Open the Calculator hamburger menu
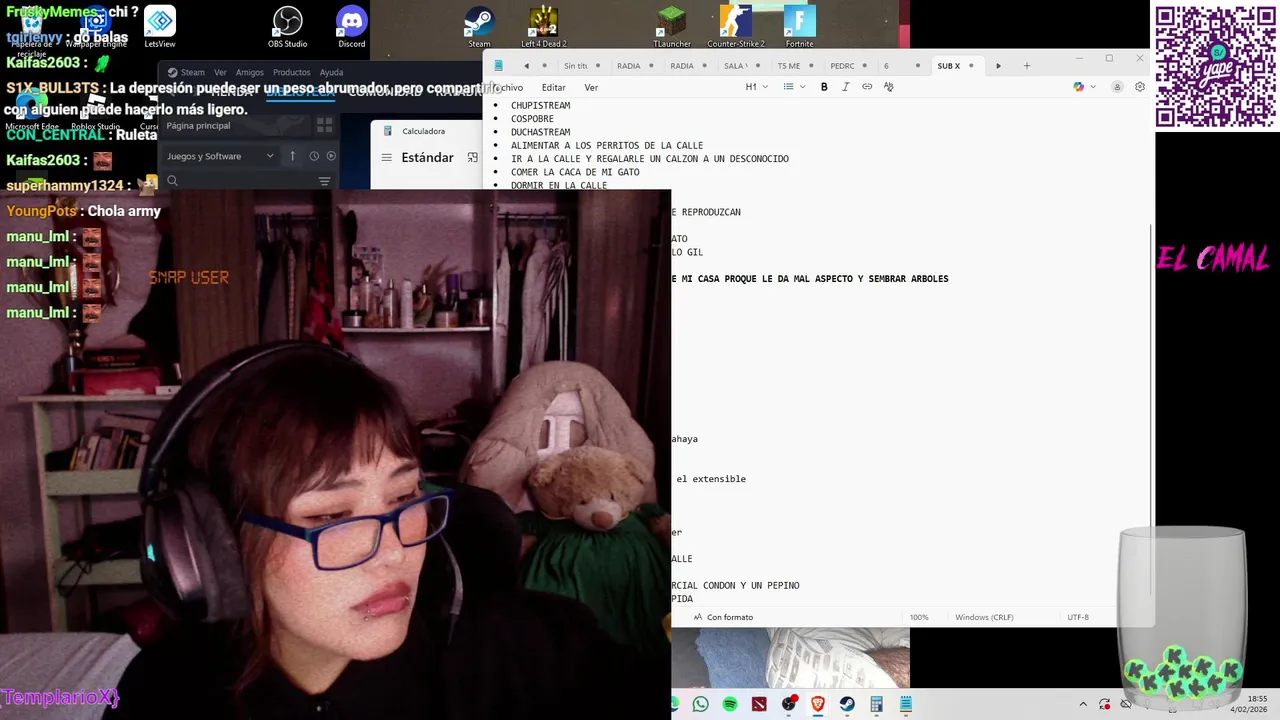1280x720 pixels. coord(386,158)
